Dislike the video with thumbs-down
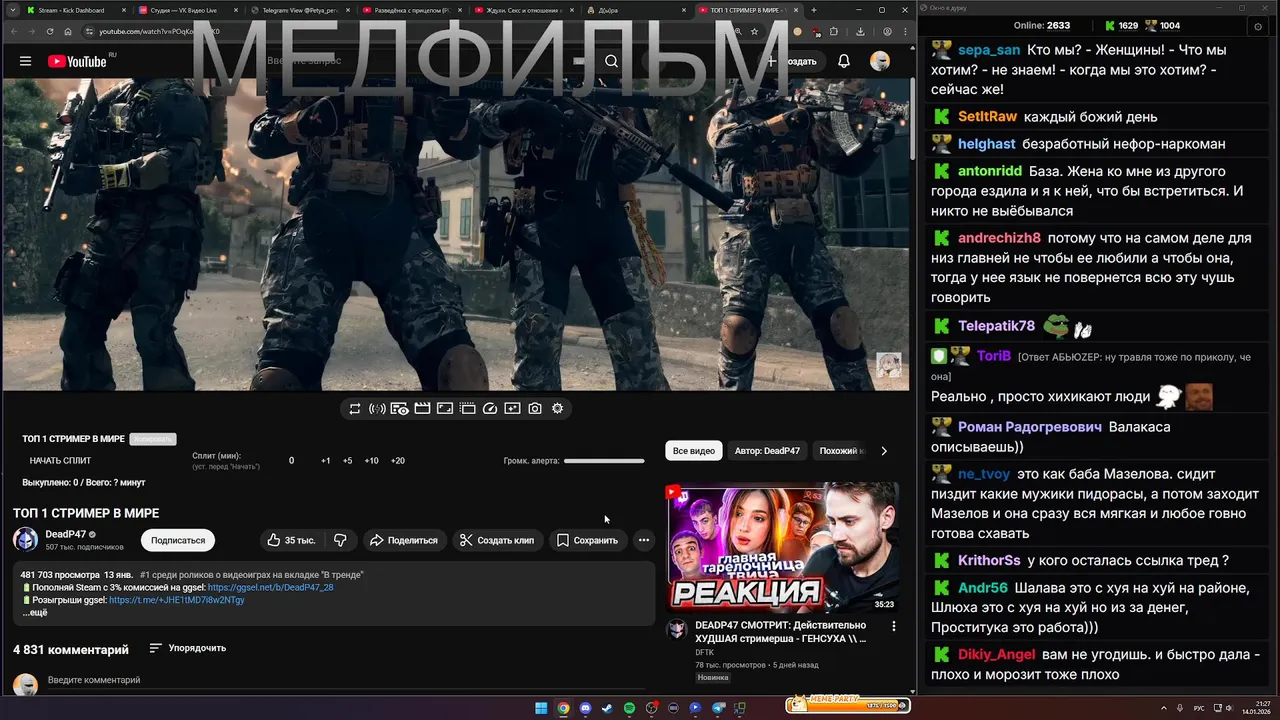The width and height of the screenshot is (1280, 720). coord(340,540)
